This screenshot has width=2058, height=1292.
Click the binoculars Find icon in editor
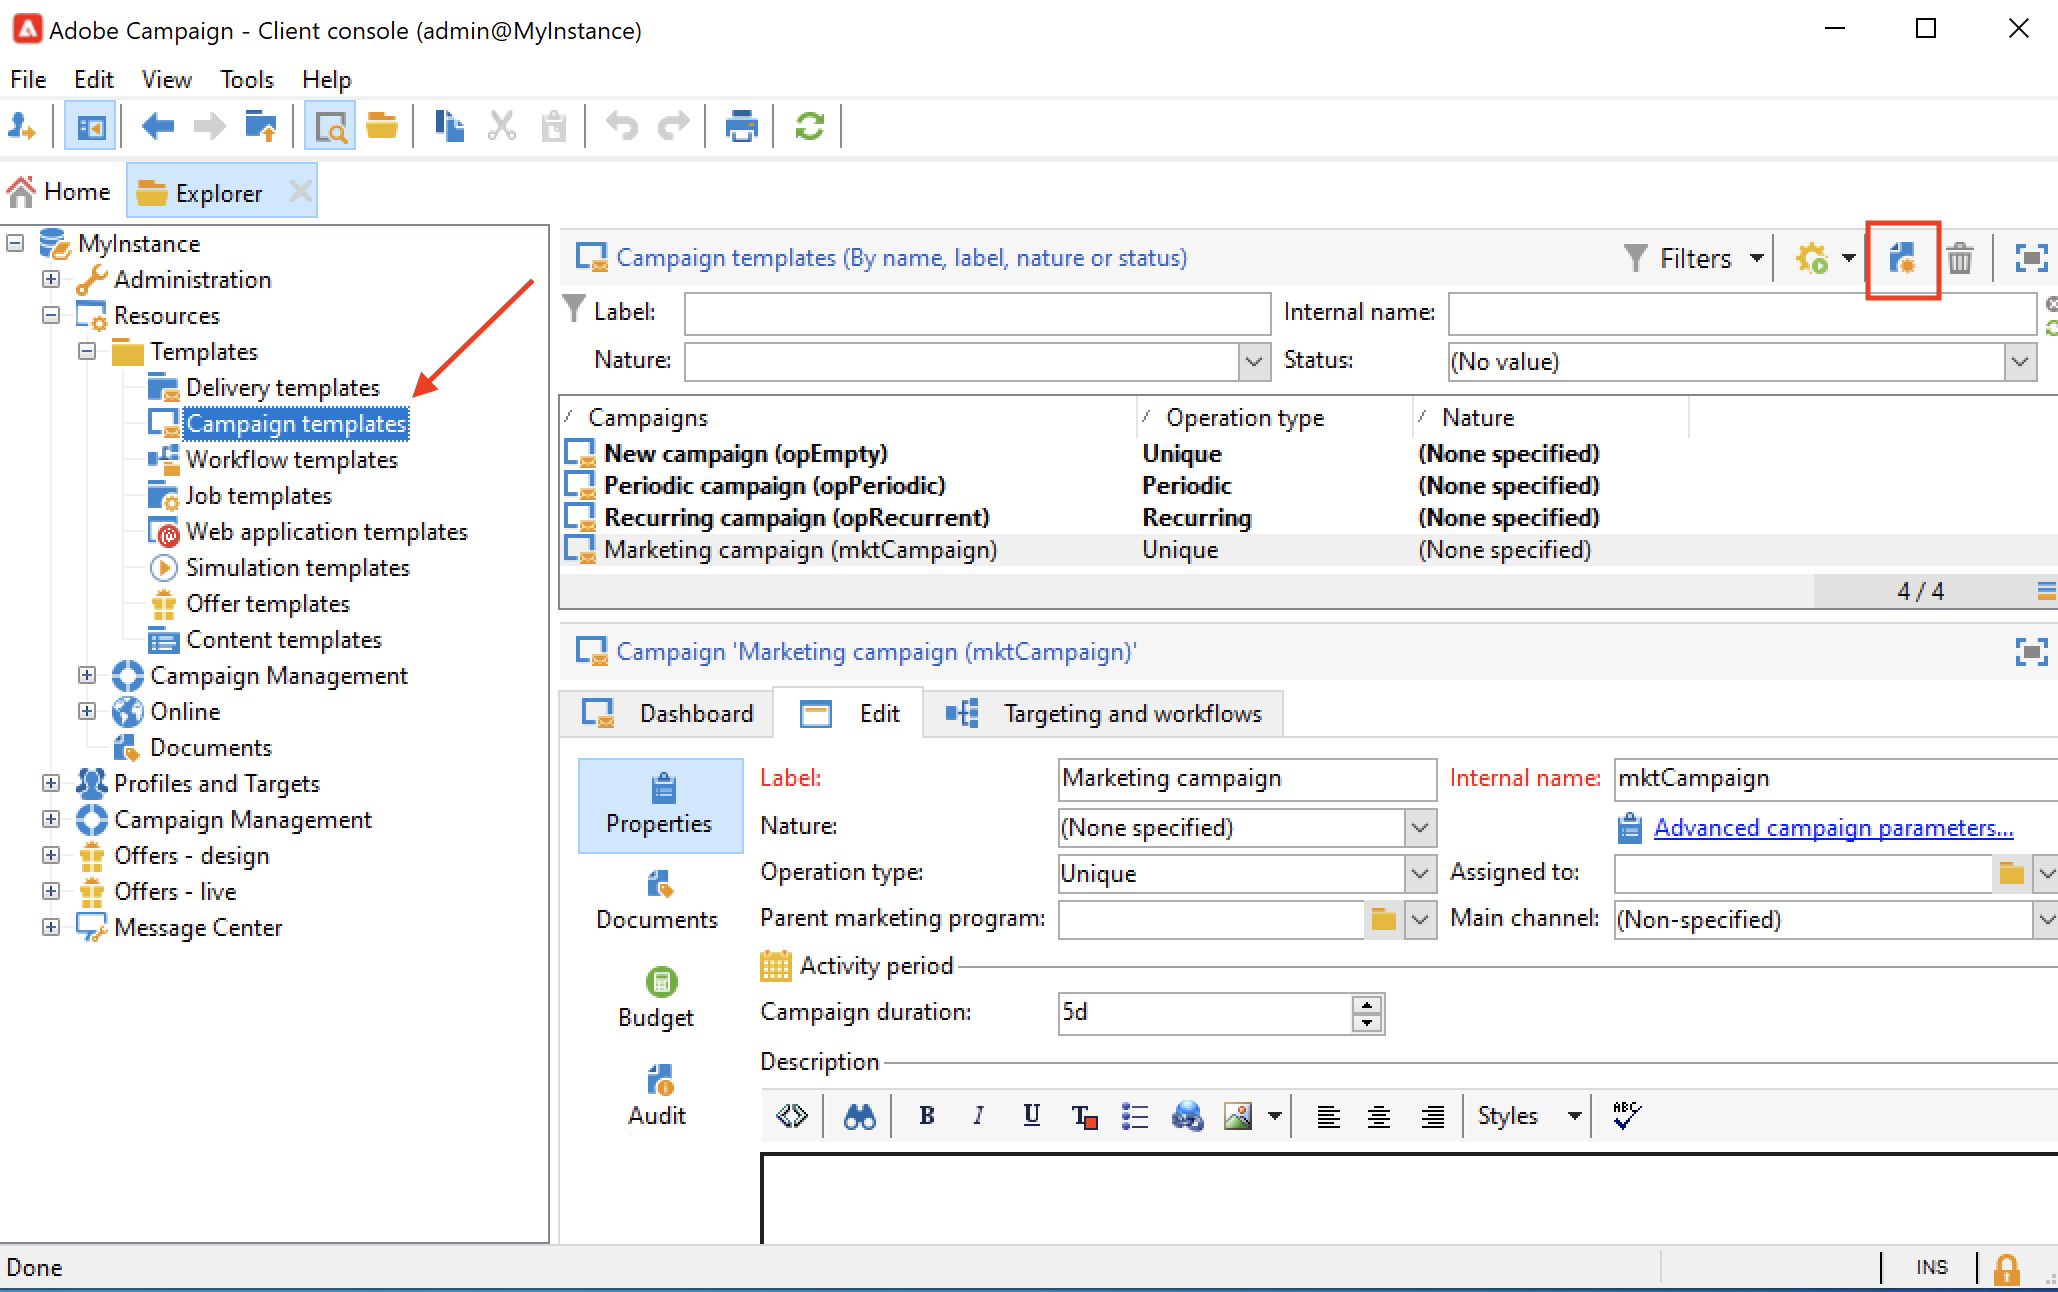[859, 1116]
